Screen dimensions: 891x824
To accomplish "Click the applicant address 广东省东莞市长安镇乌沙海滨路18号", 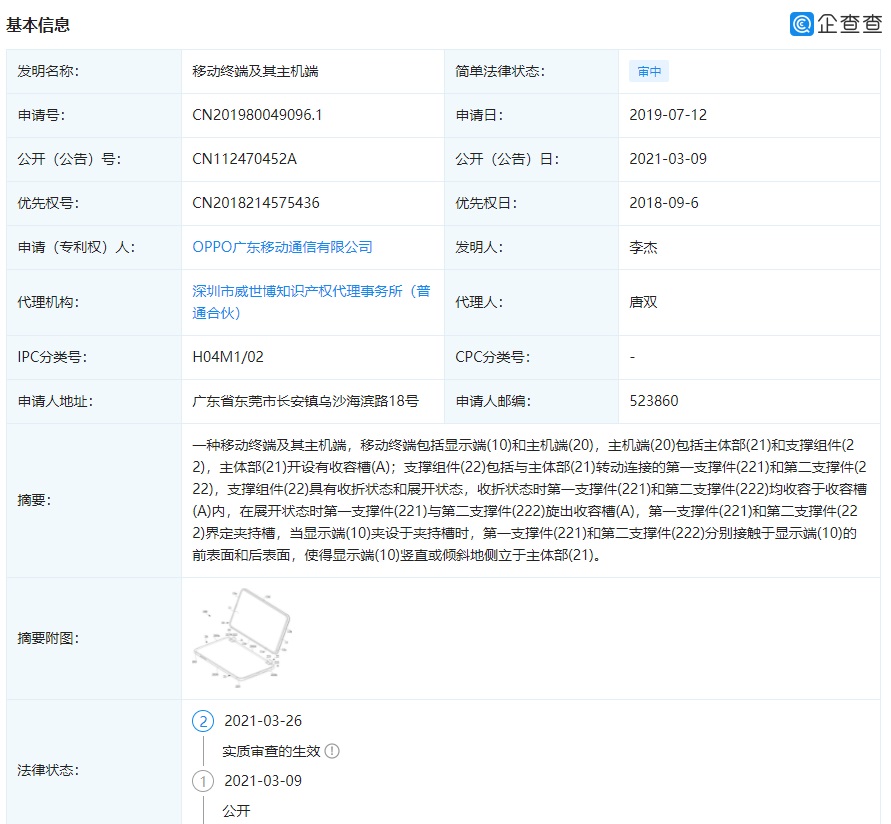I will (305, 401).
